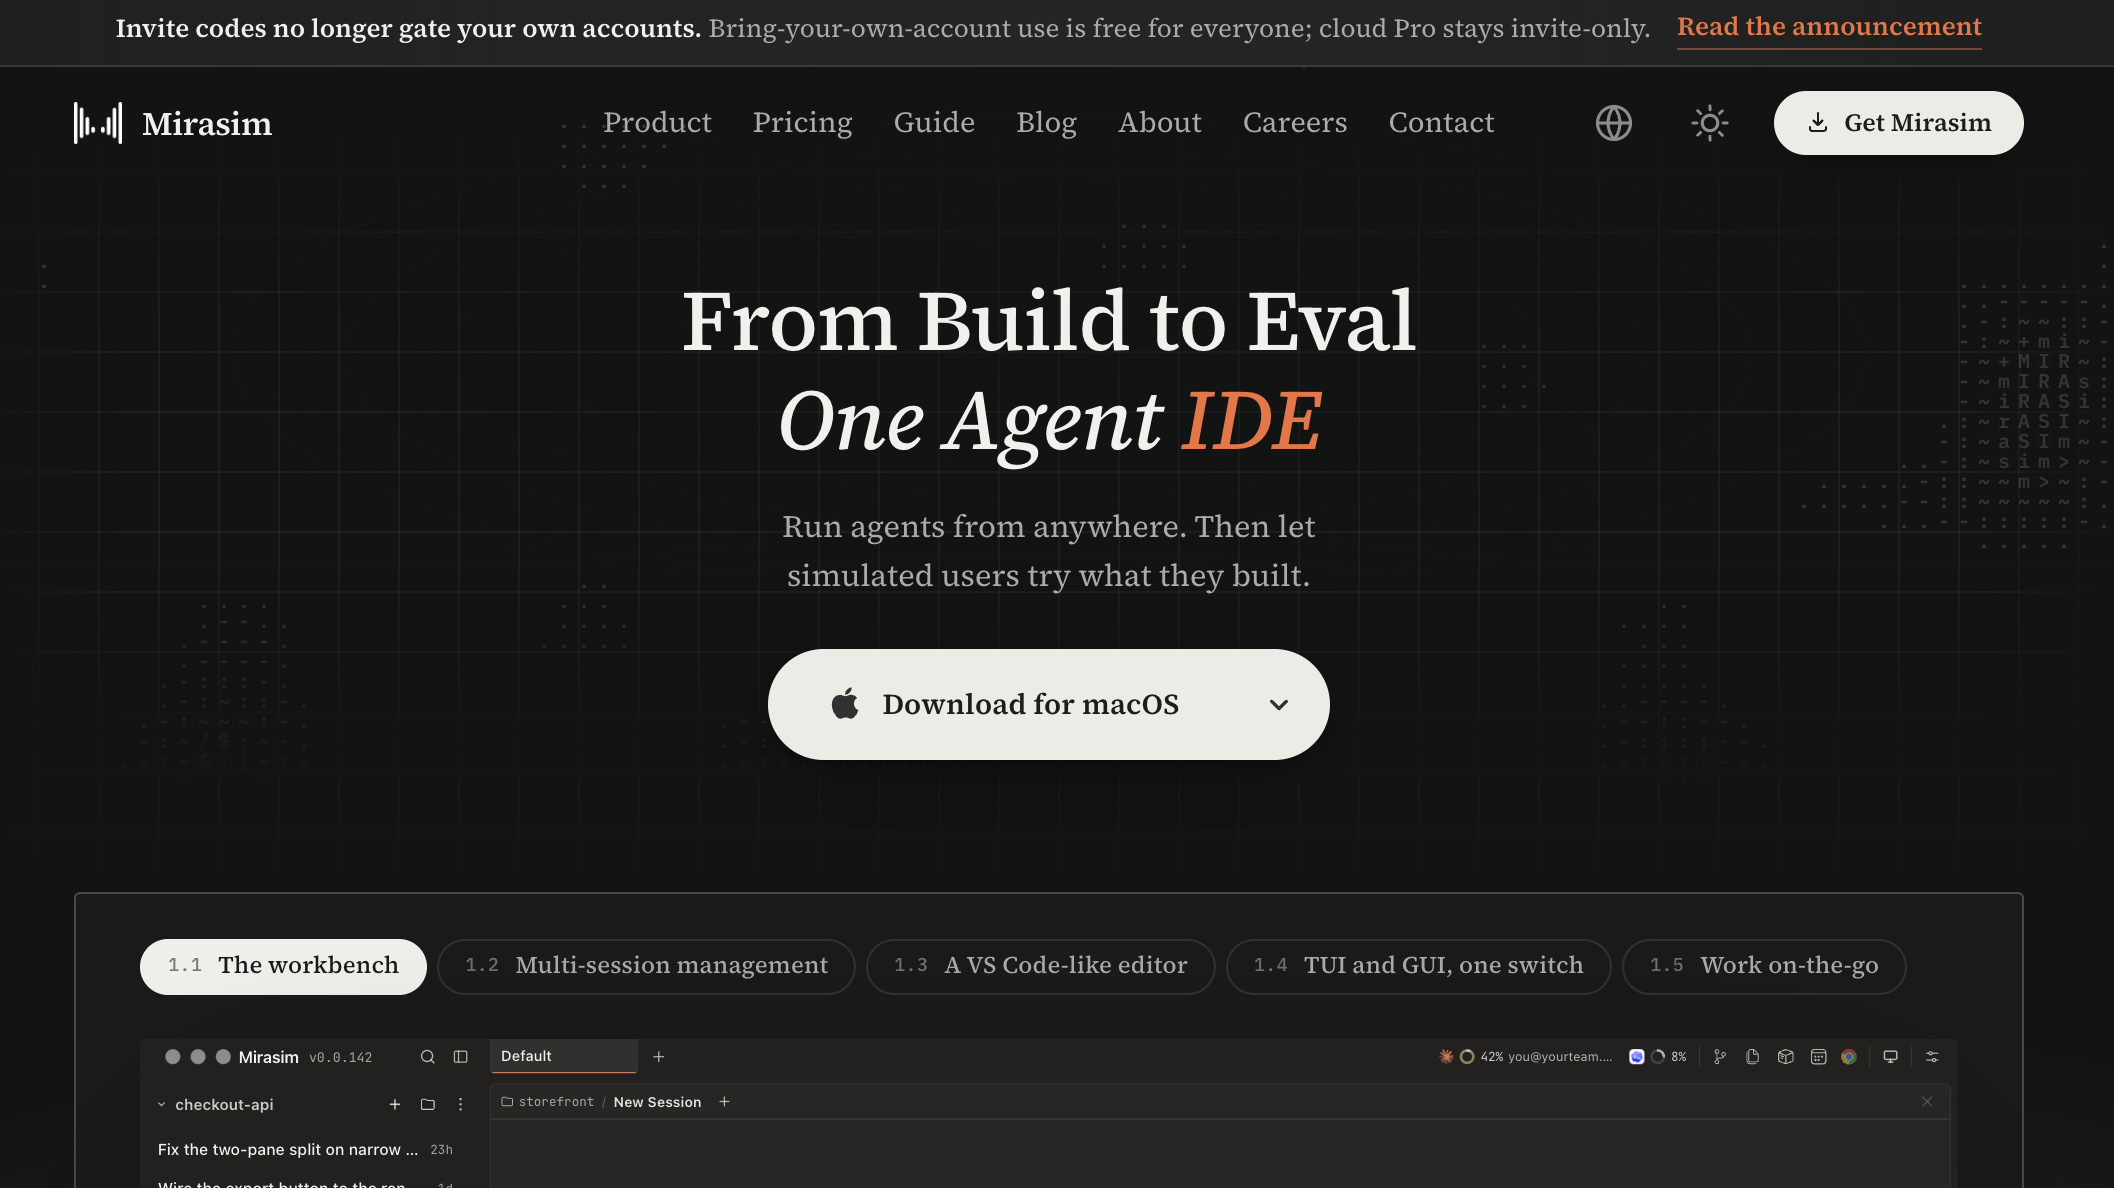Screen dimensions: 2114x1188
Task: Click the folder icon beside checkout-api
Action: [427, 1105]
